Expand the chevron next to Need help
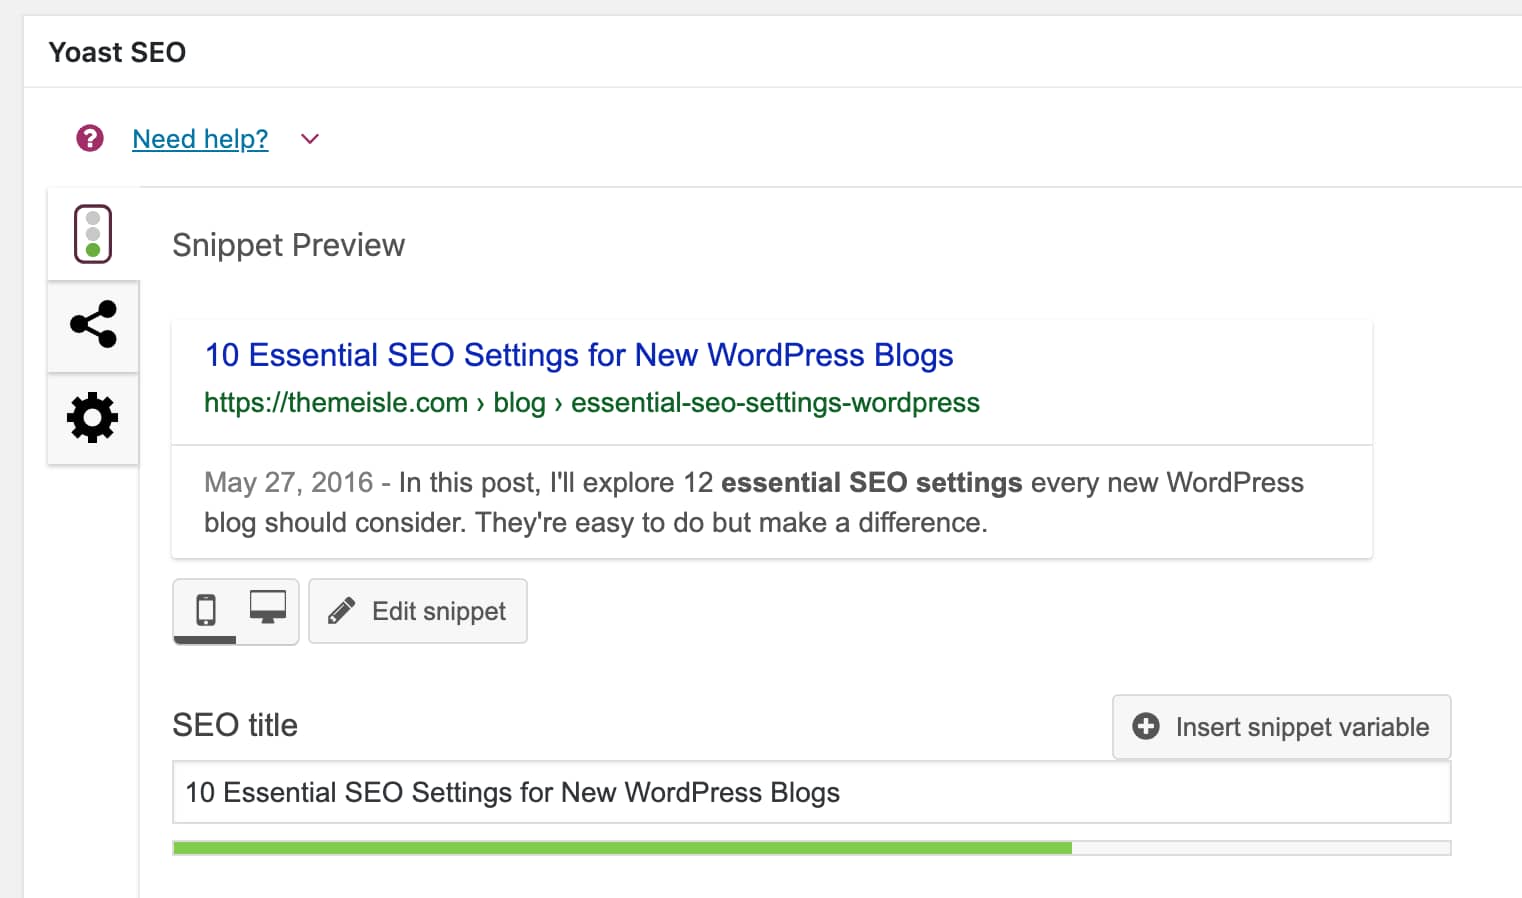The image size is (1522, 898). 310,139
